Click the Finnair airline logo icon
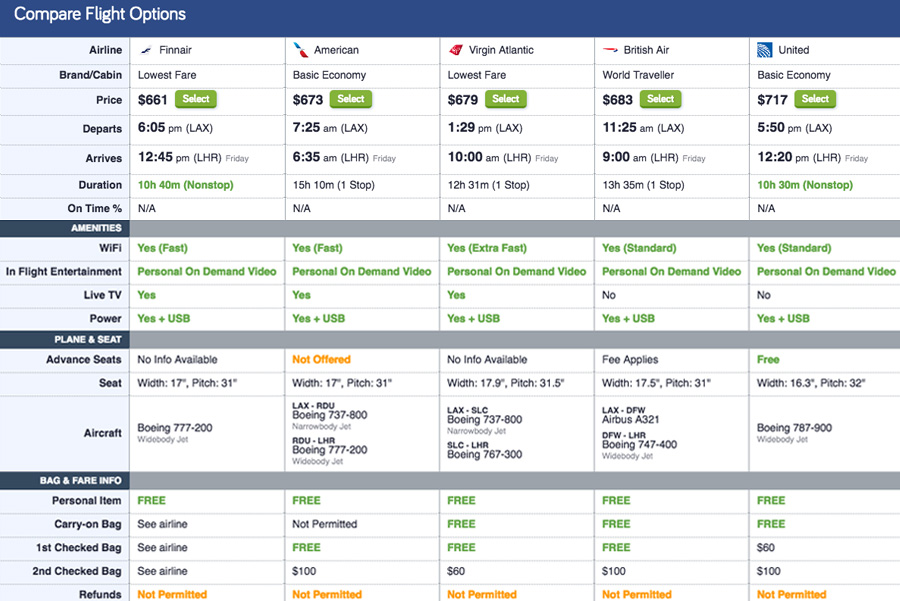The image size is (900, 601). tap(147, 50)
